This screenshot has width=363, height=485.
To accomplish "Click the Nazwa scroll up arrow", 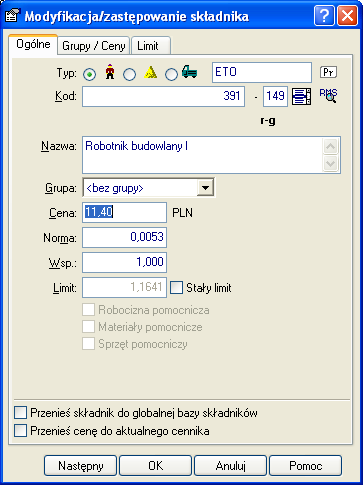I will pos(330,146).
